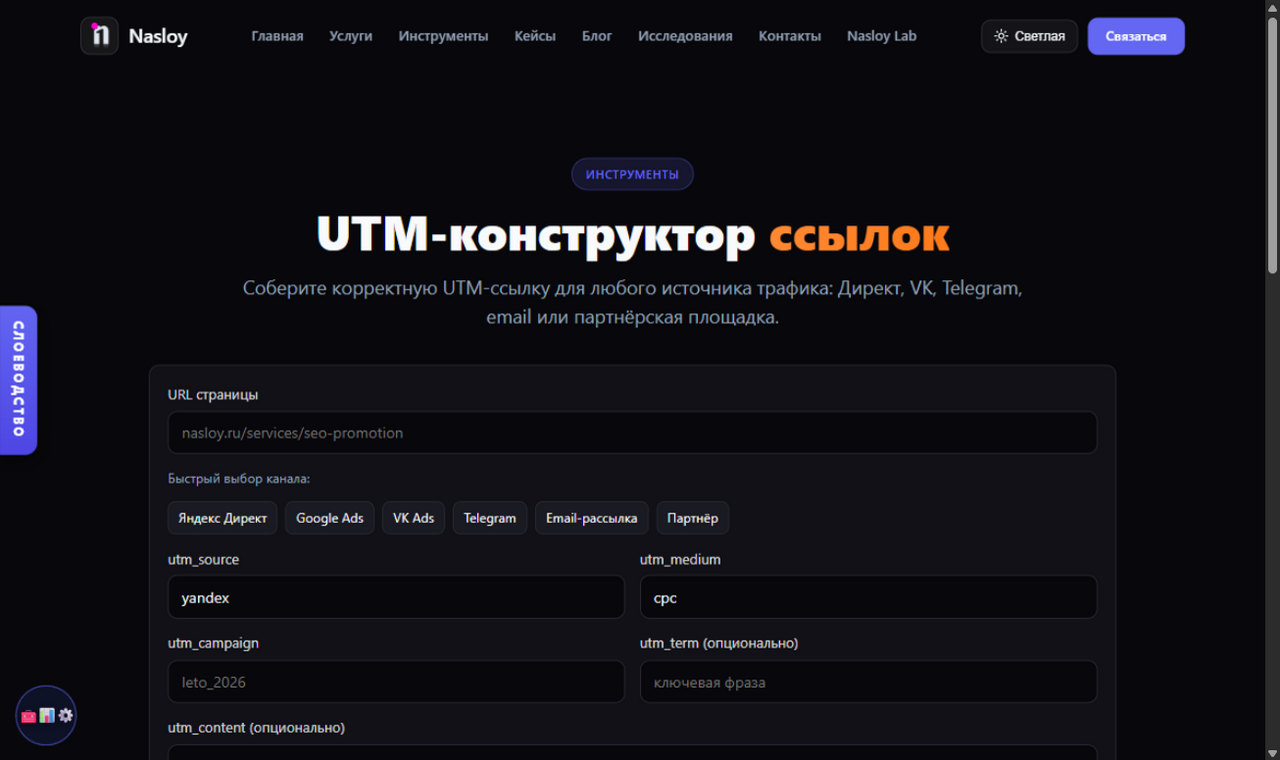This screenshot has height=760, width=1280.
Task: Open the floating widget with gear icon
Action: [46, 715]
